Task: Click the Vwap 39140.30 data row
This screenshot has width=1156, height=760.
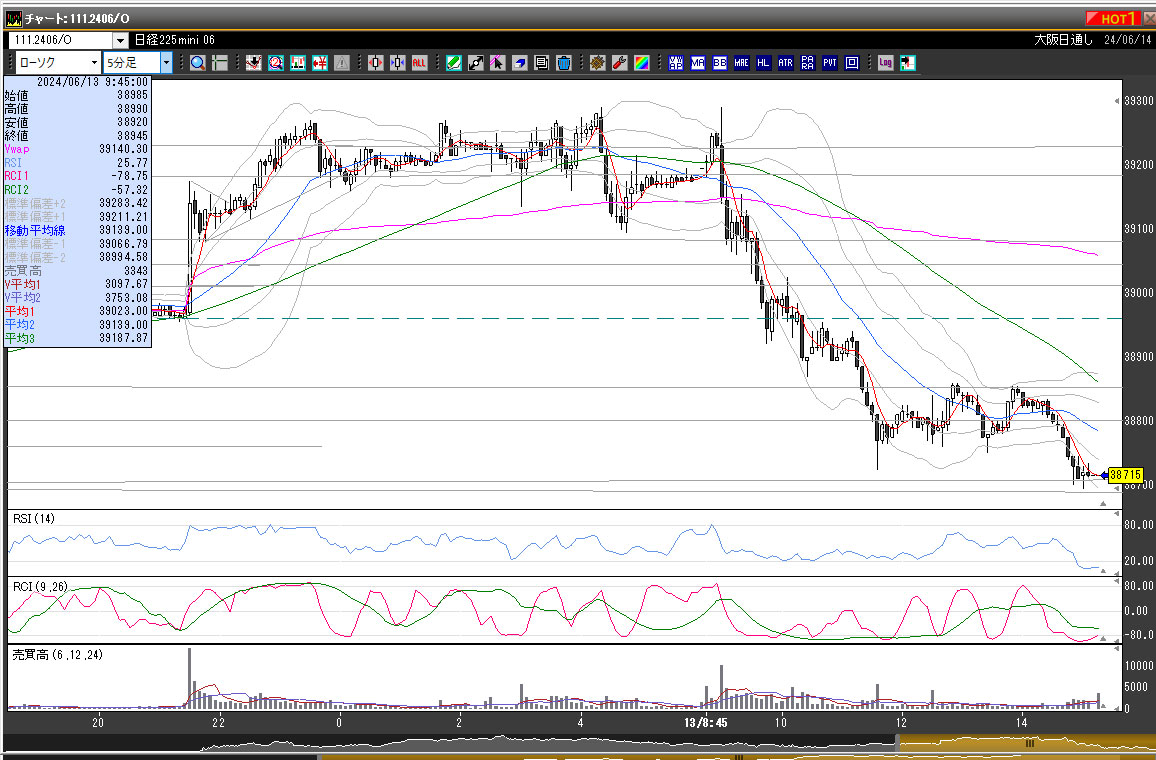Action: [77, 149]
